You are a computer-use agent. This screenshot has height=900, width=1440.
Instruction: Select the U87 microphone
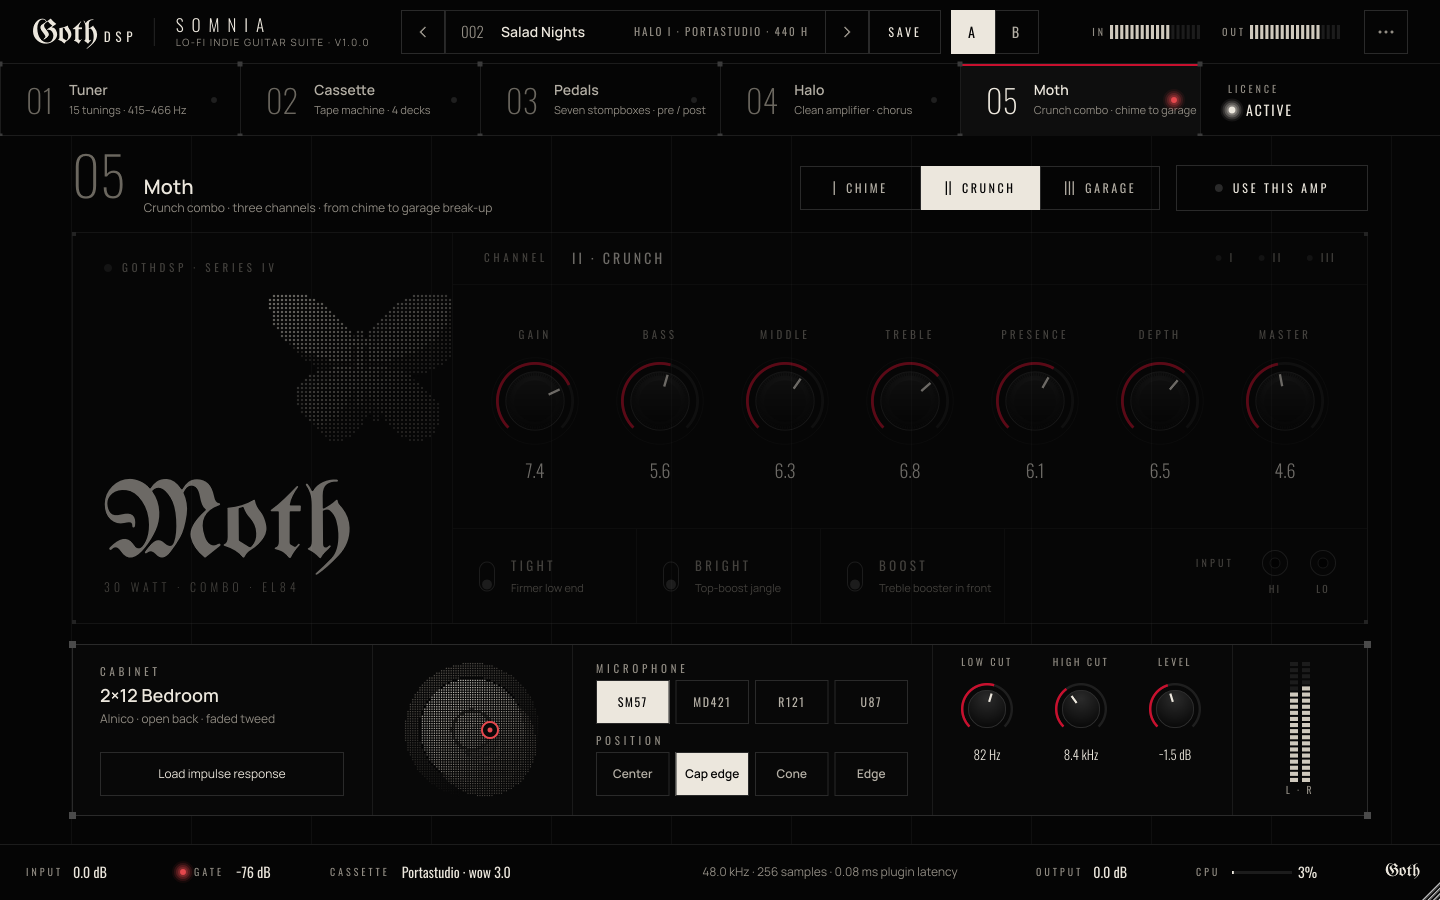pos(871,702)
